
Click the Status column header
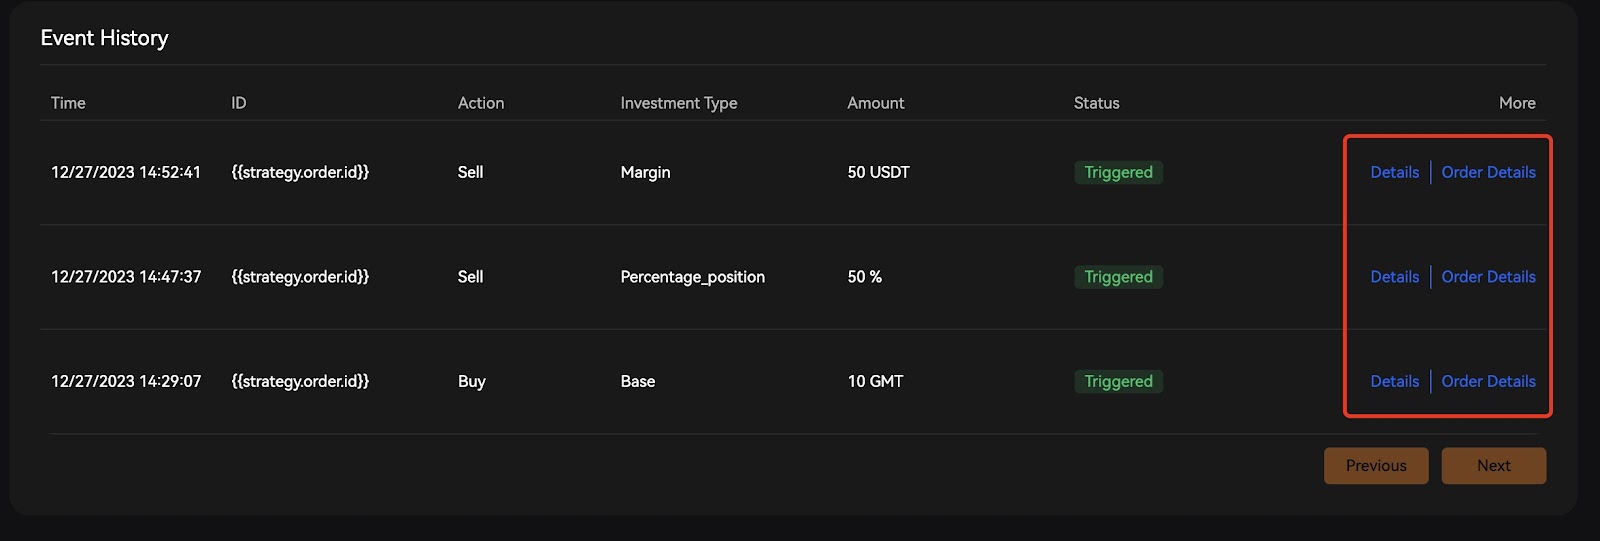tap(1097, 103)
